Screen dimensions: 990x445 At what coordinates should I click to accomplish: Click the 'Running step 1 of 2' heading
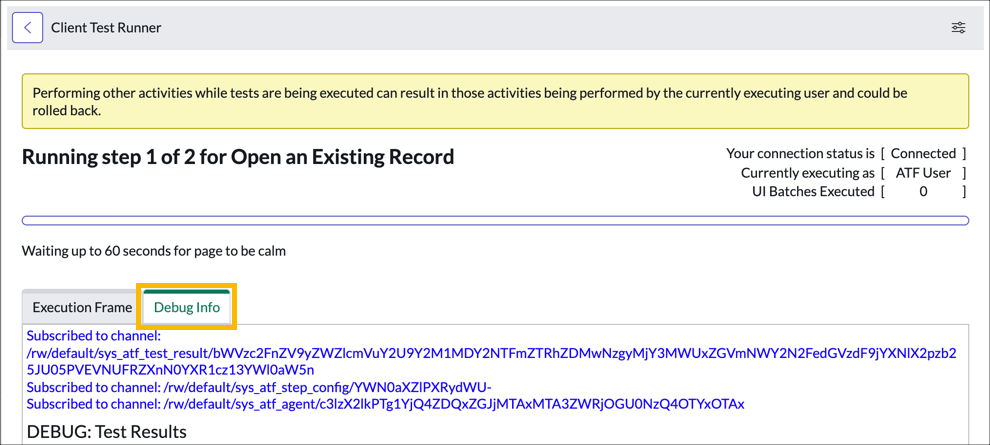coord(238,157)
